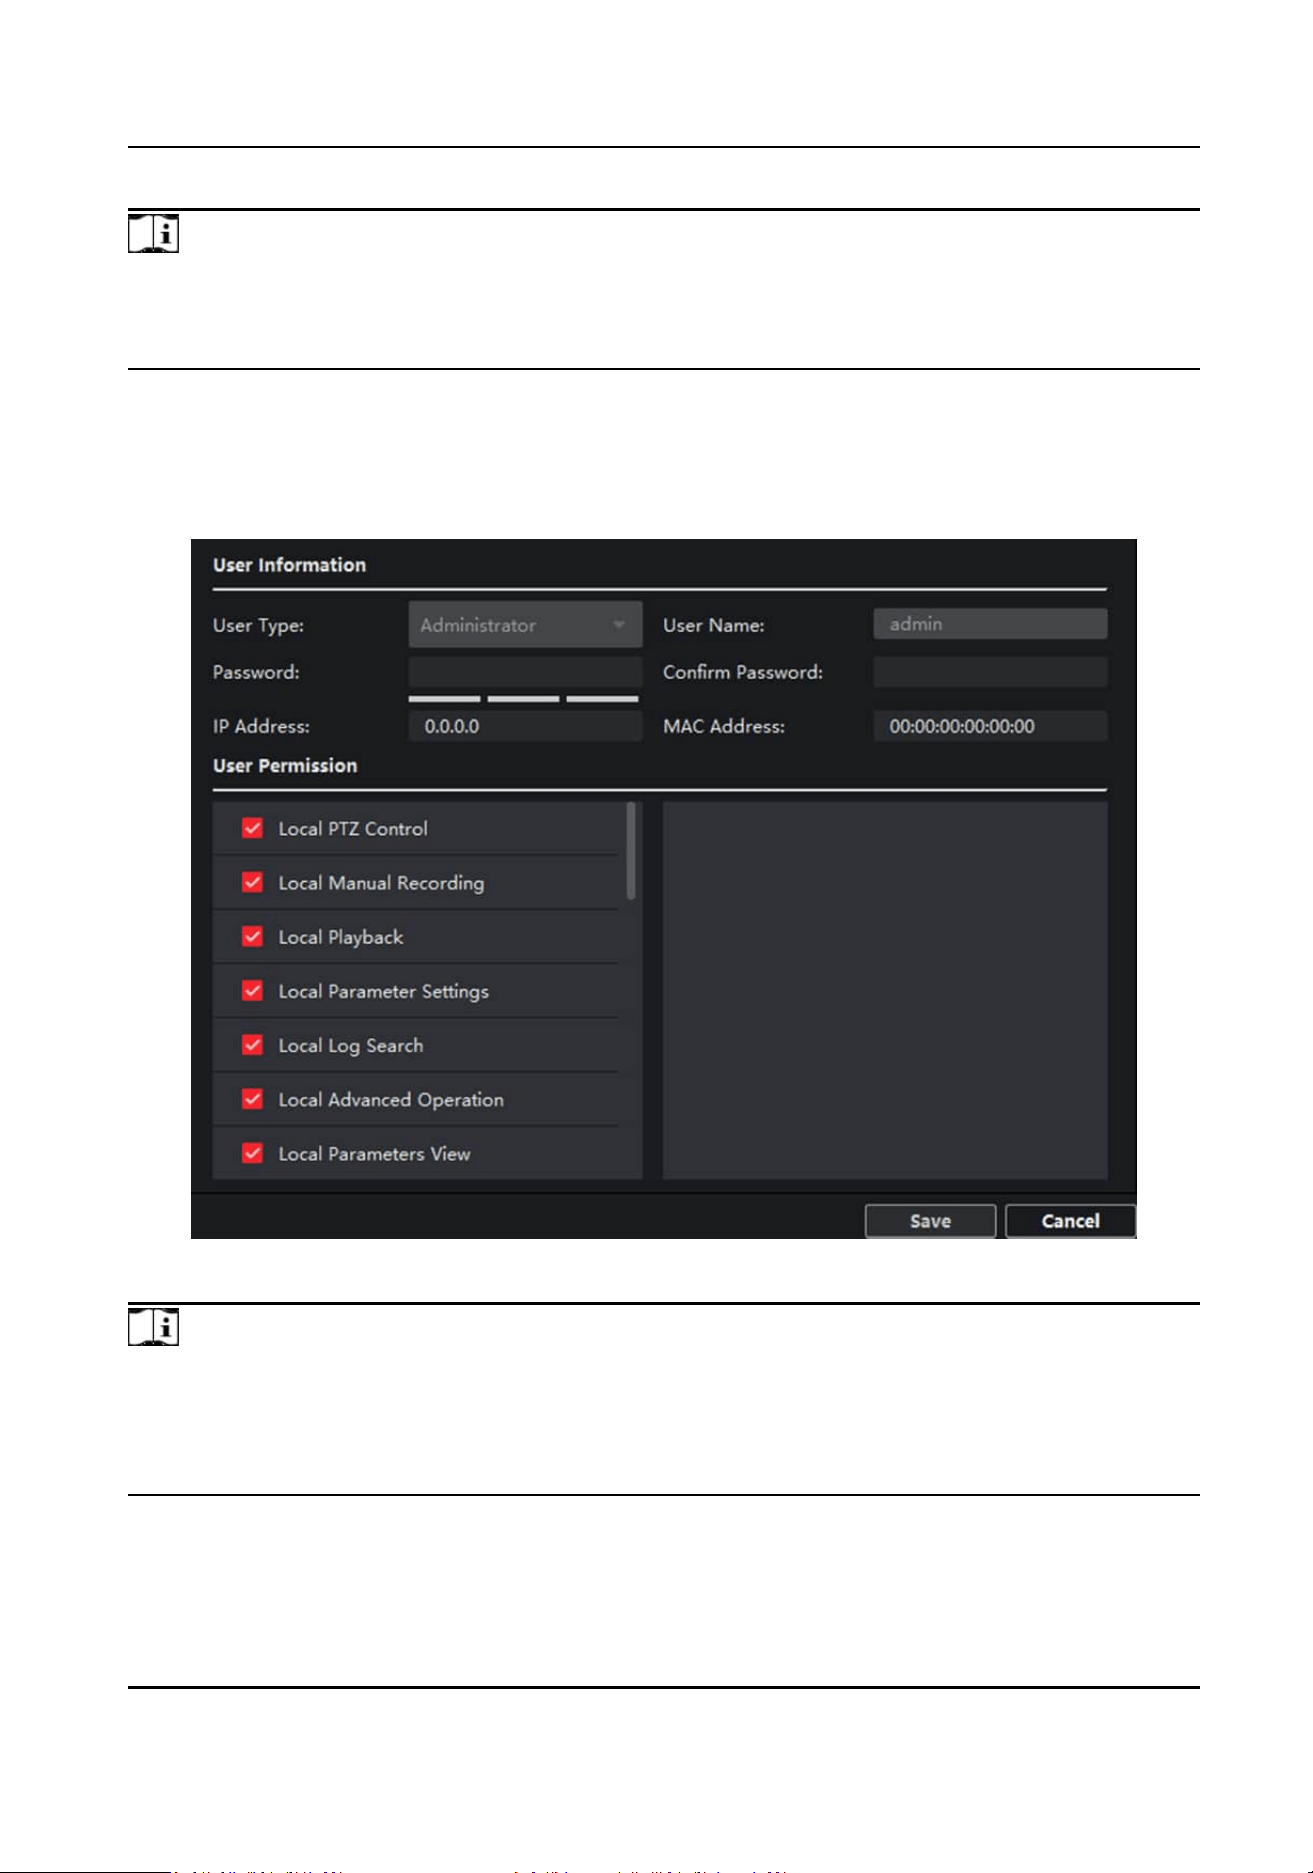Click the password strength indicator bar
Viewport: 1313px width, 1873px height.
pyautogui.click(x=523, y=699)
